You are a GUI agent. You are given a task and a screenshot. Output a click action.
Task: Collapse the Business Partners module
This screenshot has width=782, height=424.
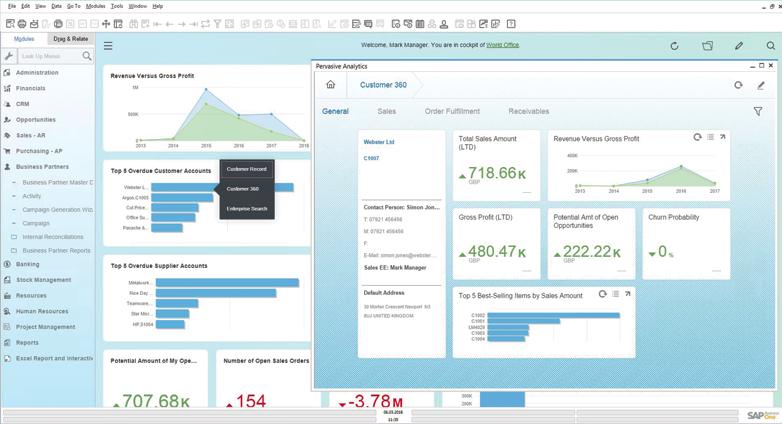point(42,167)
